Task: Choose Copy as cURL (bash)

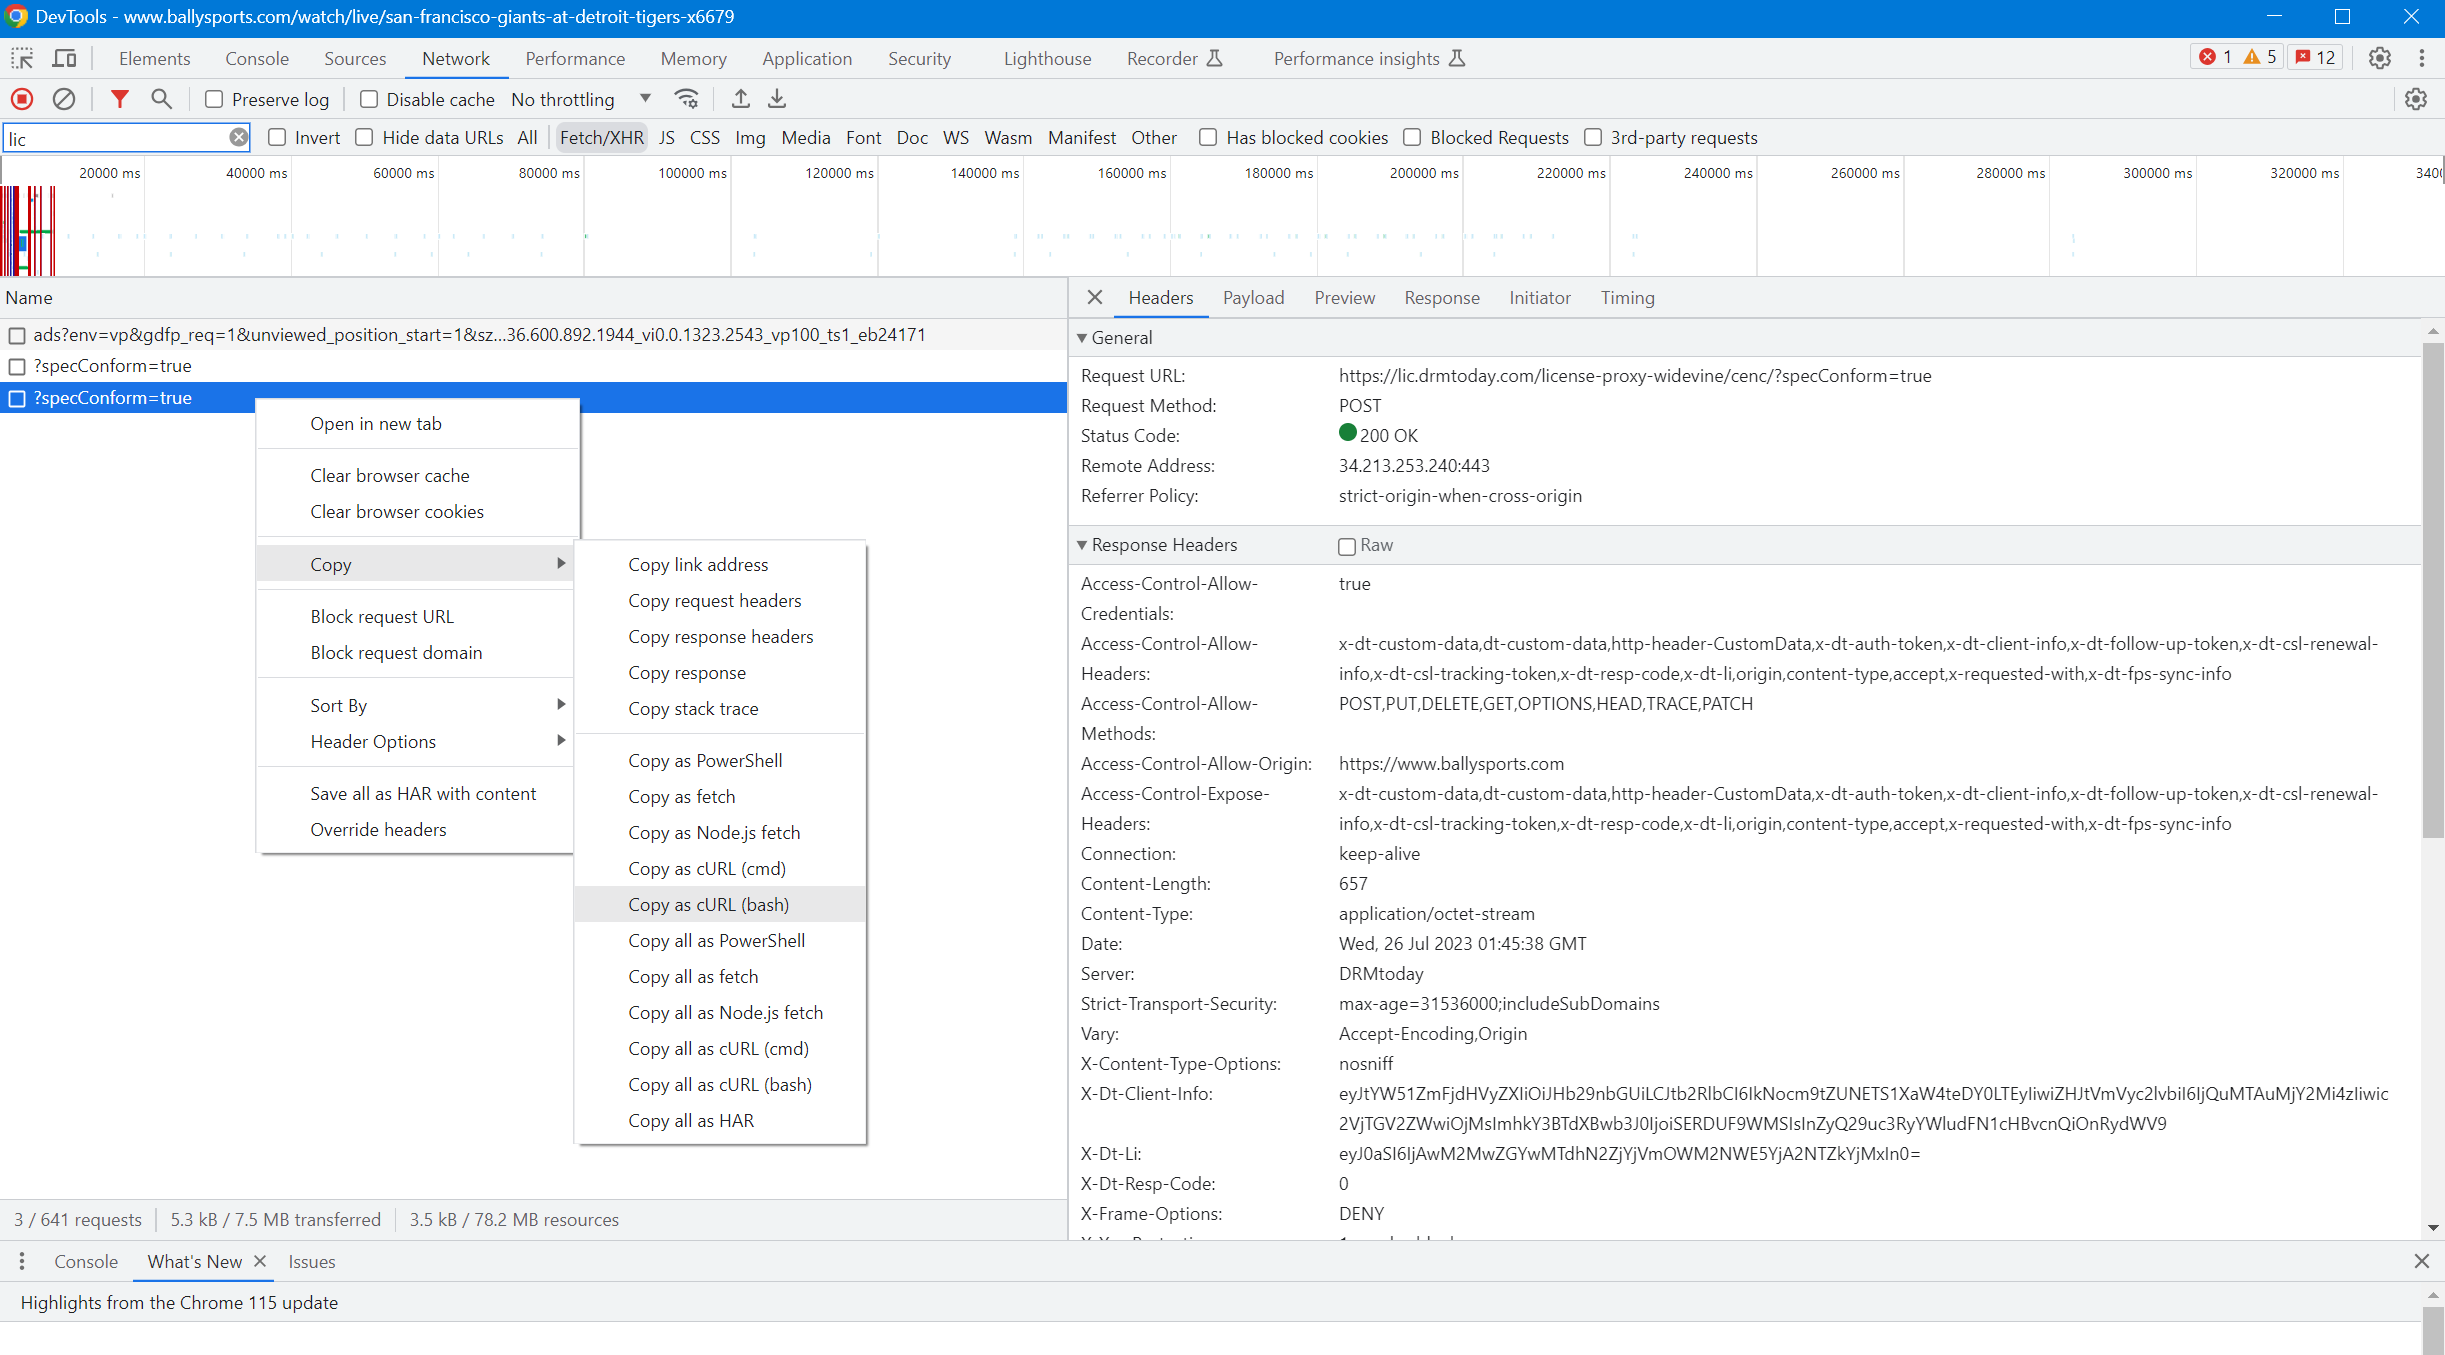Action: point(708,904)
